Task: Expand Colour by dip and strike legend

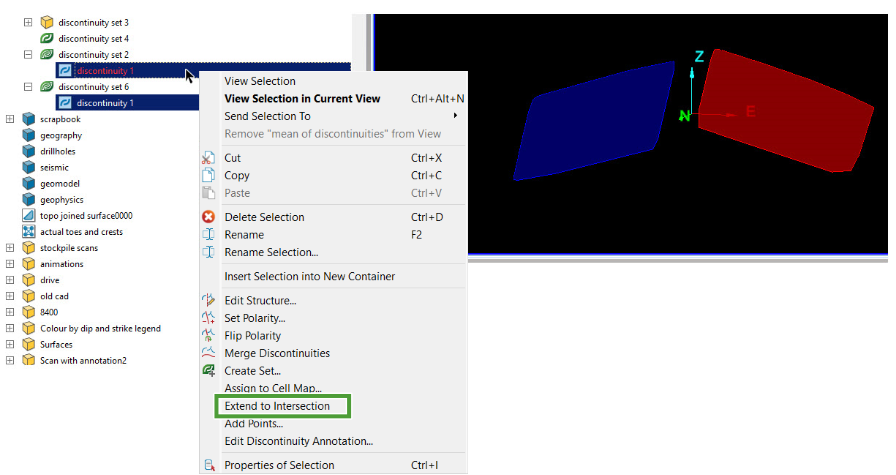Action: coord(10,328)
